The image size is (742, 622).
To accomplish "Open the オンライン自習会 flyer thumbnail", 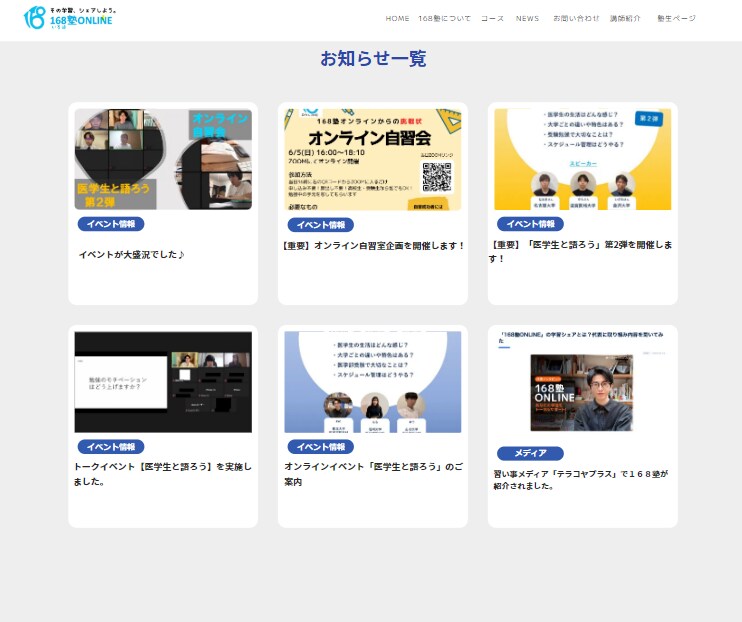I will point(373,160).
